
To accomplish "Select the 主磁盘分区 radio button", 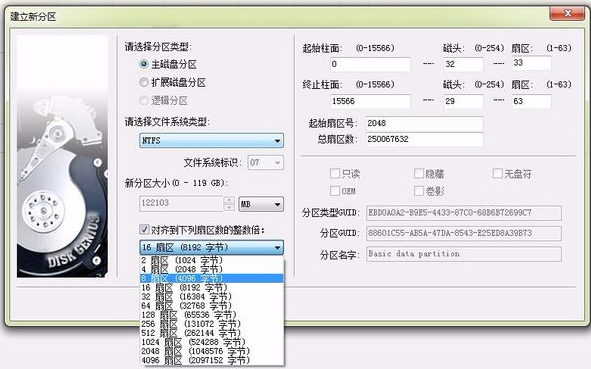I will click(x=144, y=64).
